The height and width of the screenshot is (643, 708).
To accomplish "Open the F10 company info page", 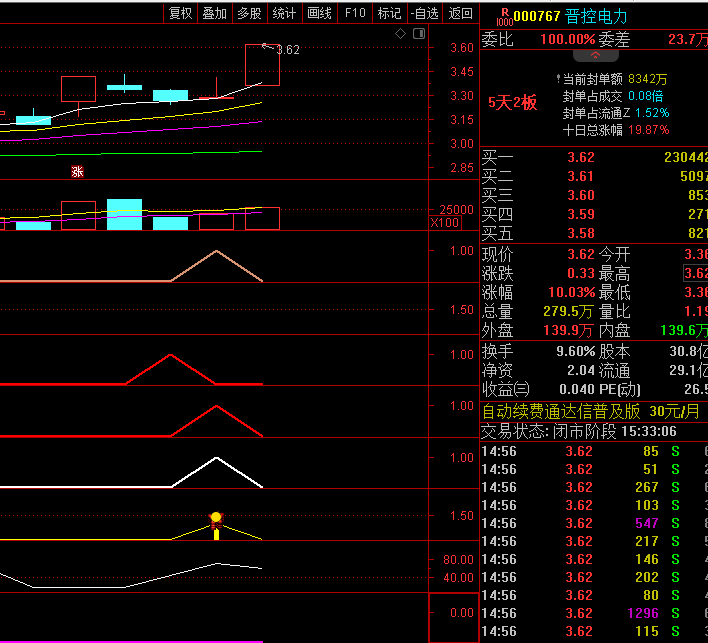I will tap(354, 13).
